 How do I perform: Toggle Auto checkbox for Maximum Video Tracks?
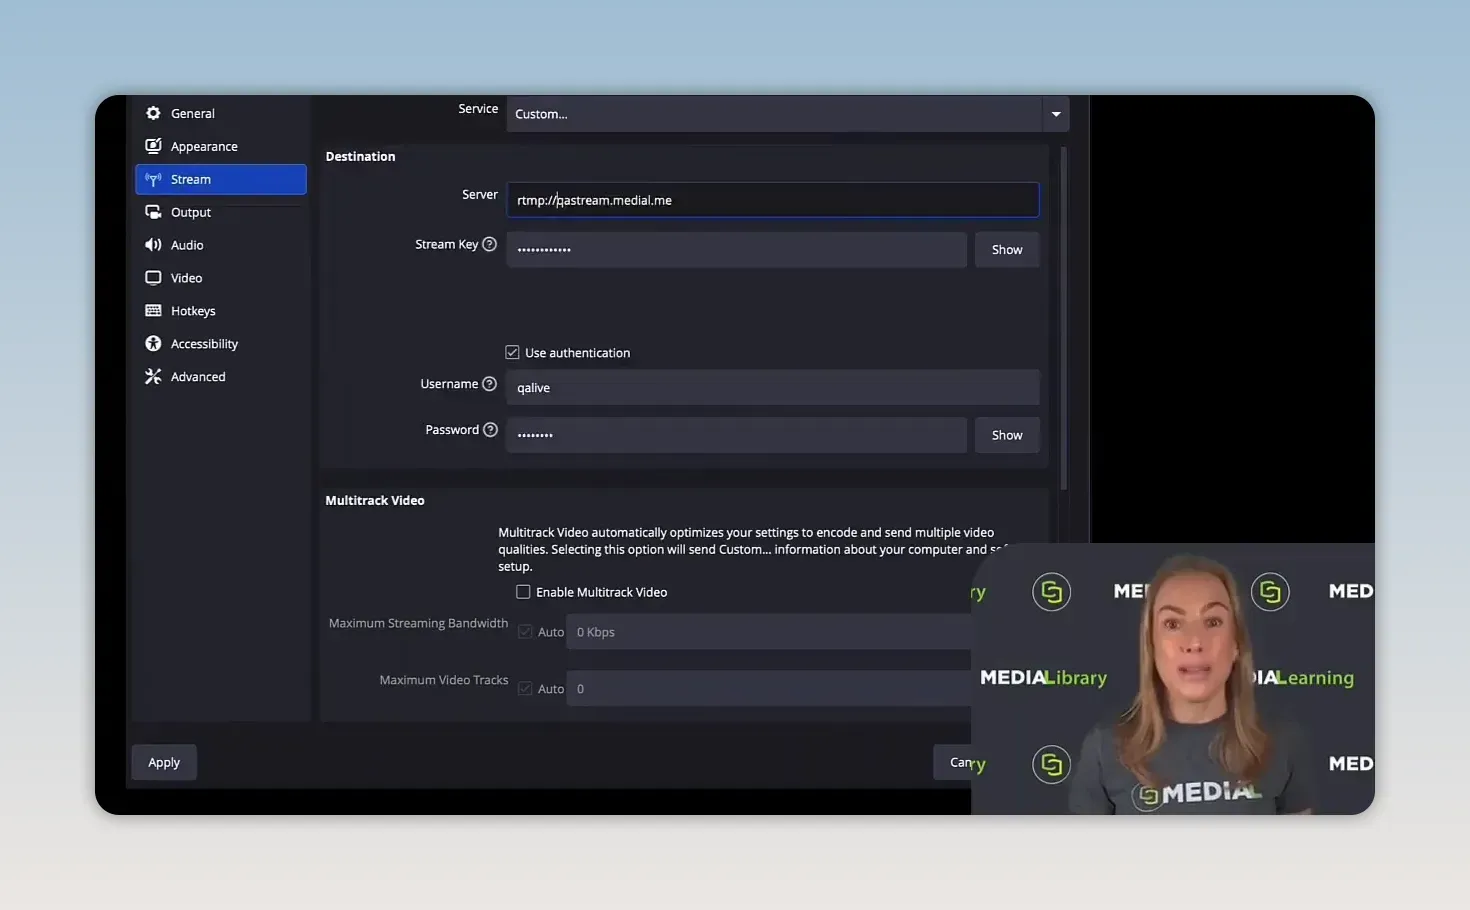click(525, 689)
